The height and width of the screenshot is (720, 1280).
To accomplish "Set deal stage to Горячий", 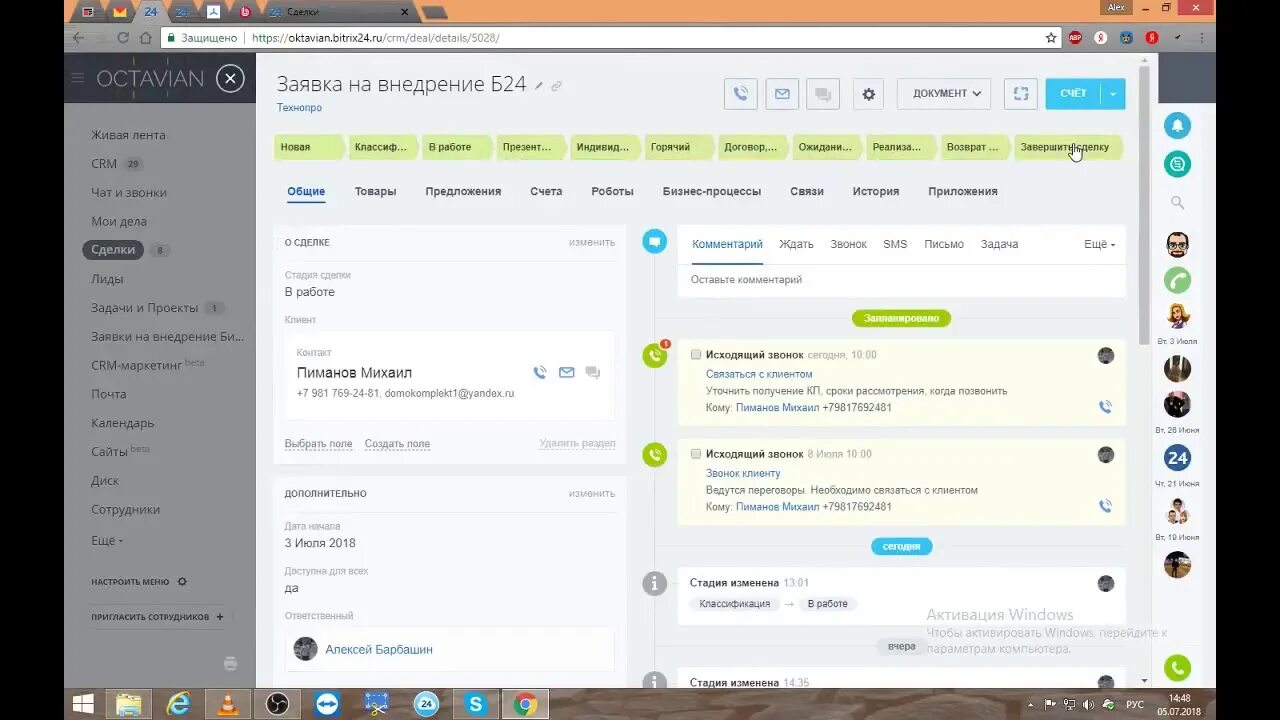I will point(678,147).
